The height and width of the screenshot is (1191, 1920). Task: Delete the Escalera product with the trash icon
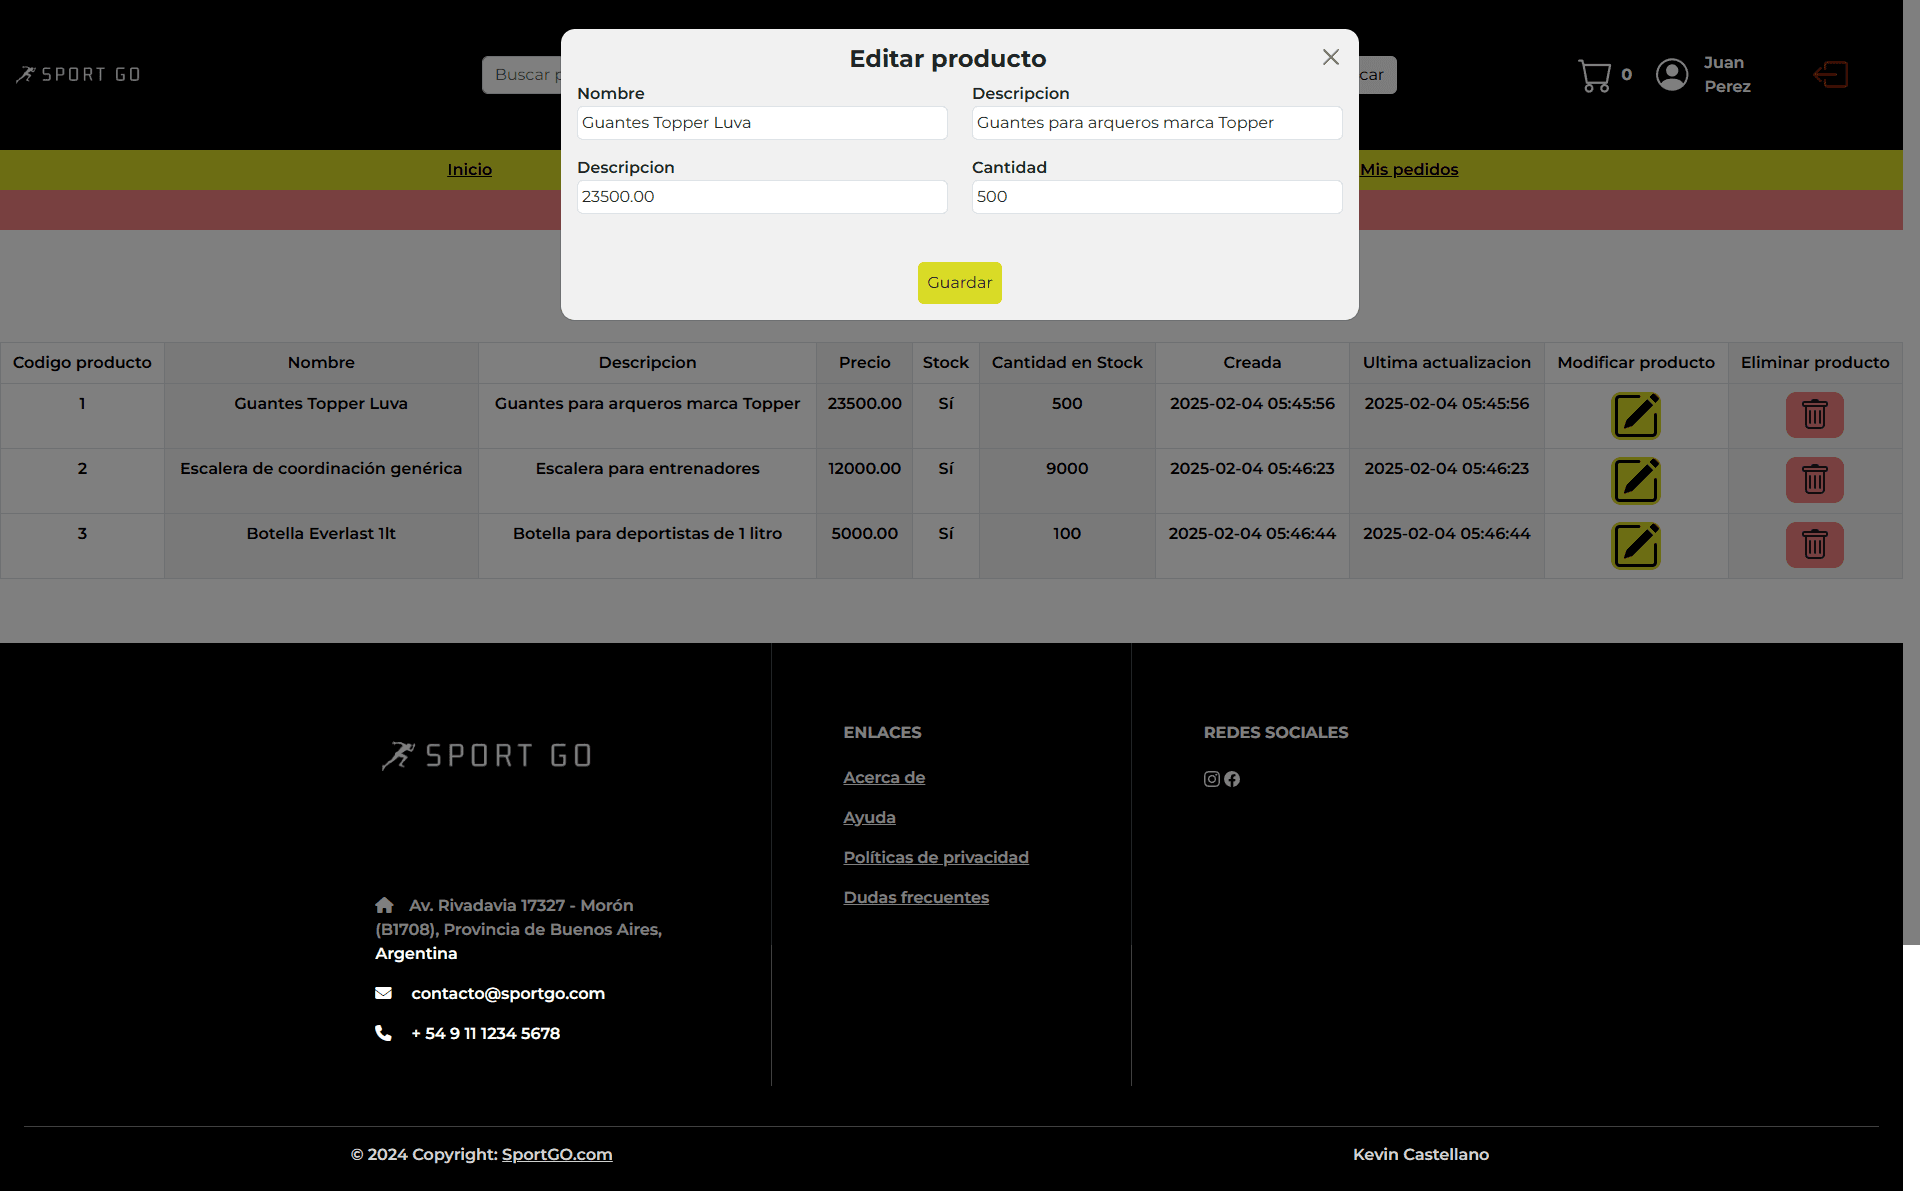[1814, 480]
